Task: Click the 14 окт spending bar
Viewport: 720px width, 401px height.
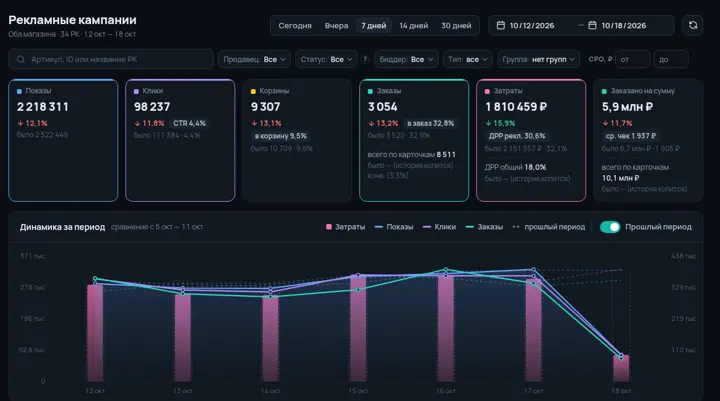Action: point(270,339)
